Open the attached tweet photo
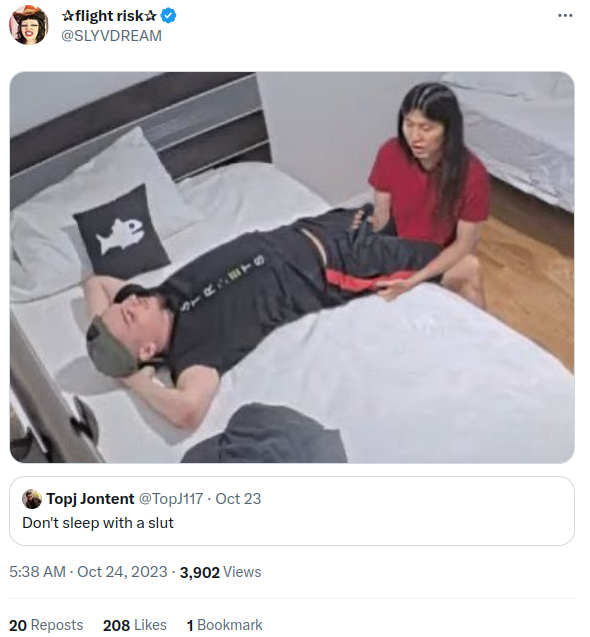 [292, 267]
